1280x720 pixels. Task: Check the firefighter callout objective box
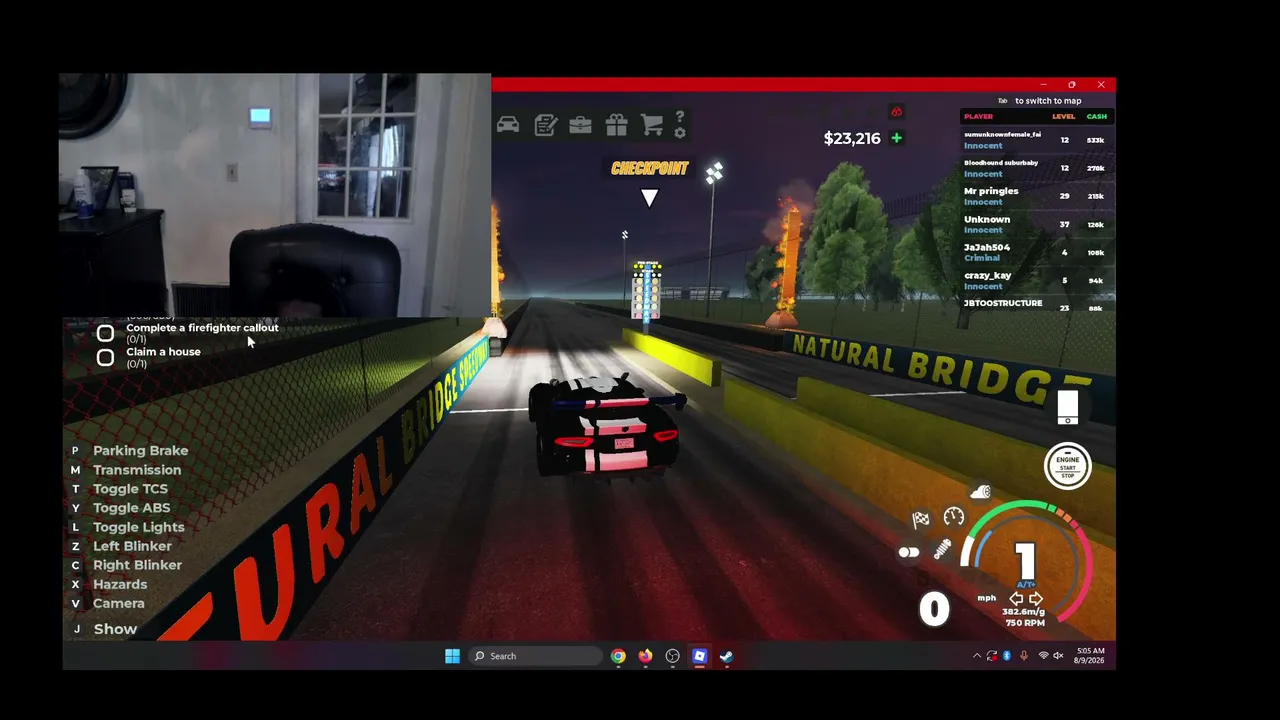[x=105, y=333]
